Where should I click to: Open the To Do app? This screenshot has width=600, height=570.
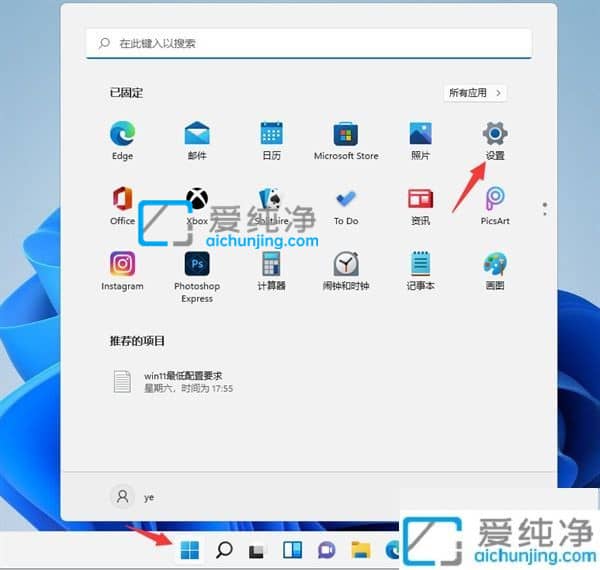[x=346, y=205]
